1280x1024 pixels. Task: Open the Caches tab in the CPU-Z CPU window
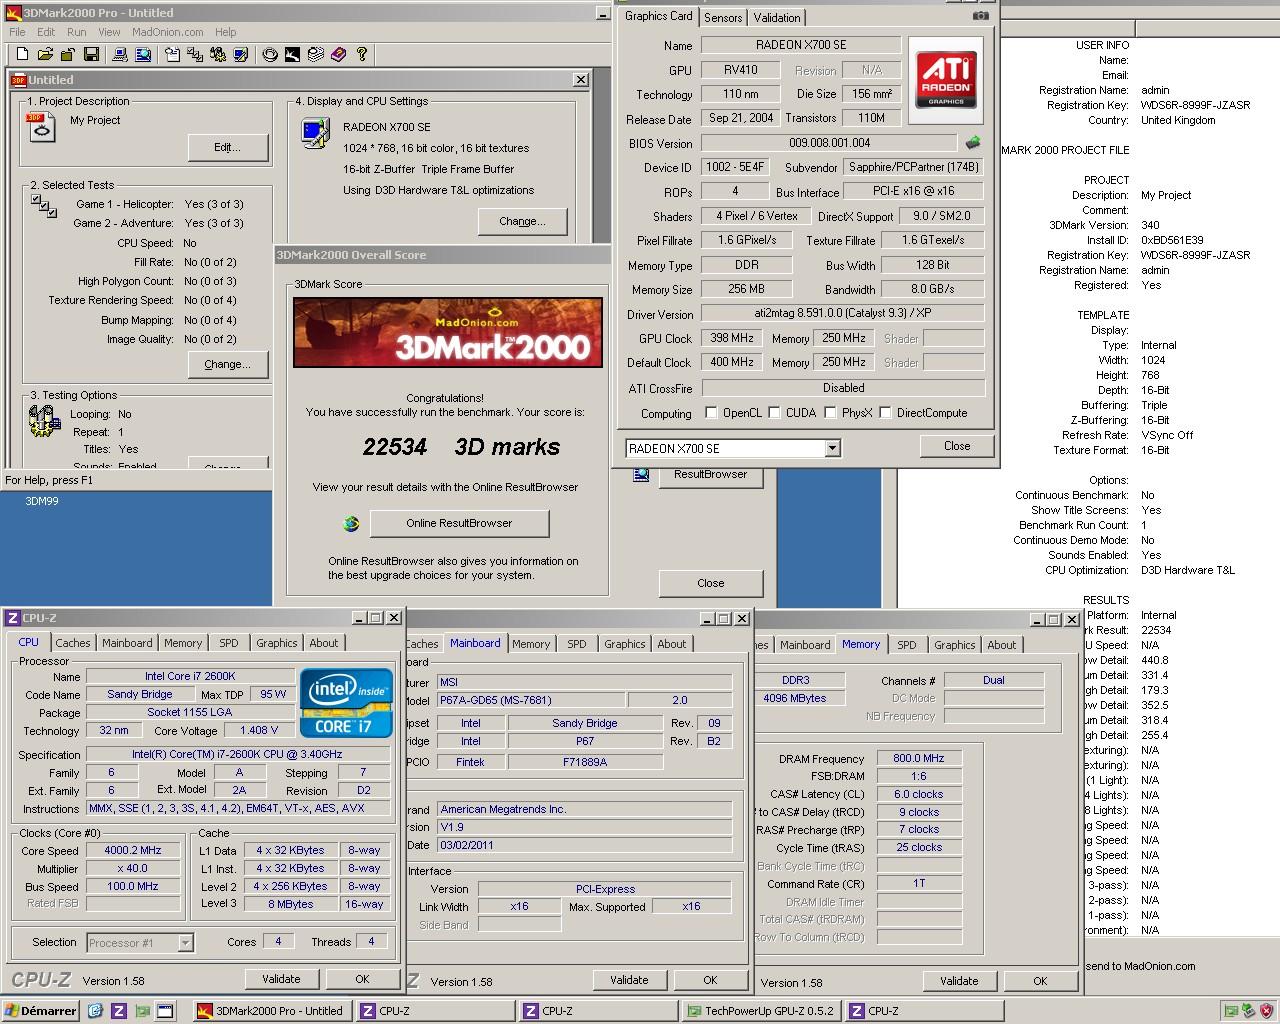pyautogui.click(x=73, y=643)
